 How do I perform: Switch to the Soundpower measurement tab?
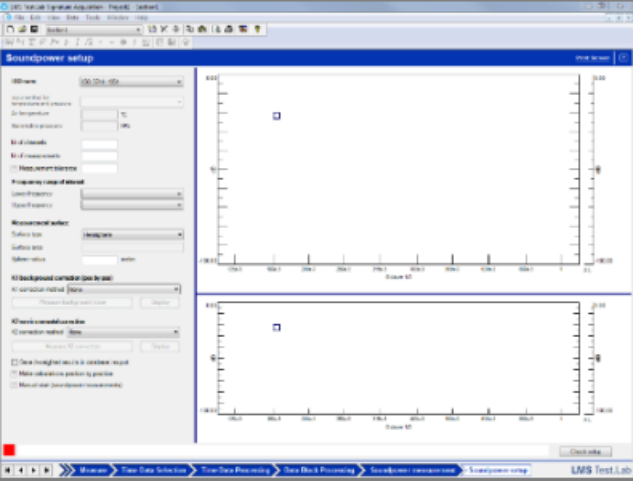413,469
